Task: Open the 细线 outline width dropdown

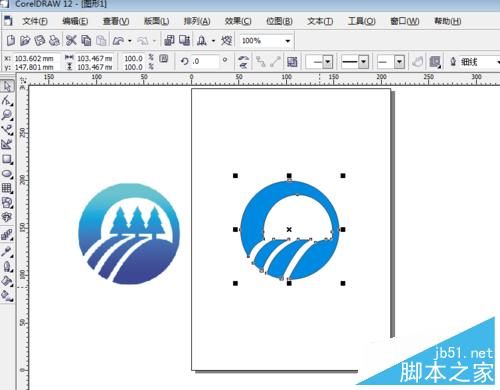Action: (498, 62)
